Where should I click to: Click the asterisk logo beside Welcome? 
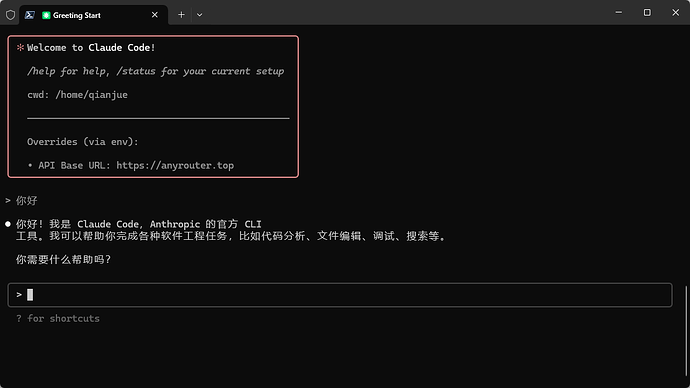20,47
